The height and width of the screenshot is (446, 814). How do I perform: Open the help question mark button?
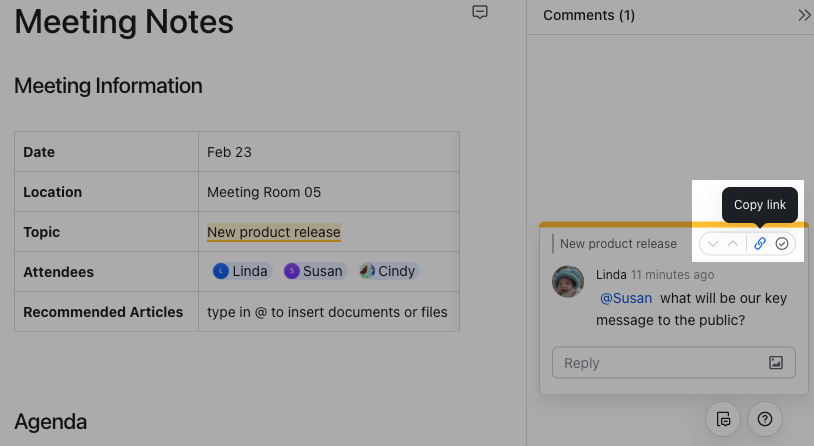pyautogui.click(x=765, y=418)
